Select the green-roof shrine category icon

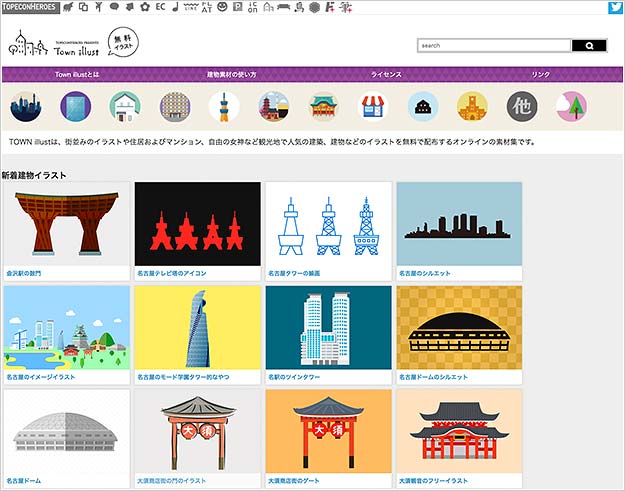click(324, 106)
